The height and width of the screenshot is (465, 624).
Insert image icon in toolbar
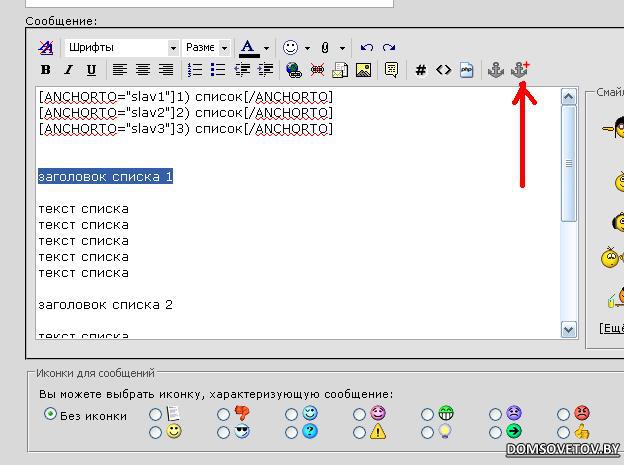point(363,70)
